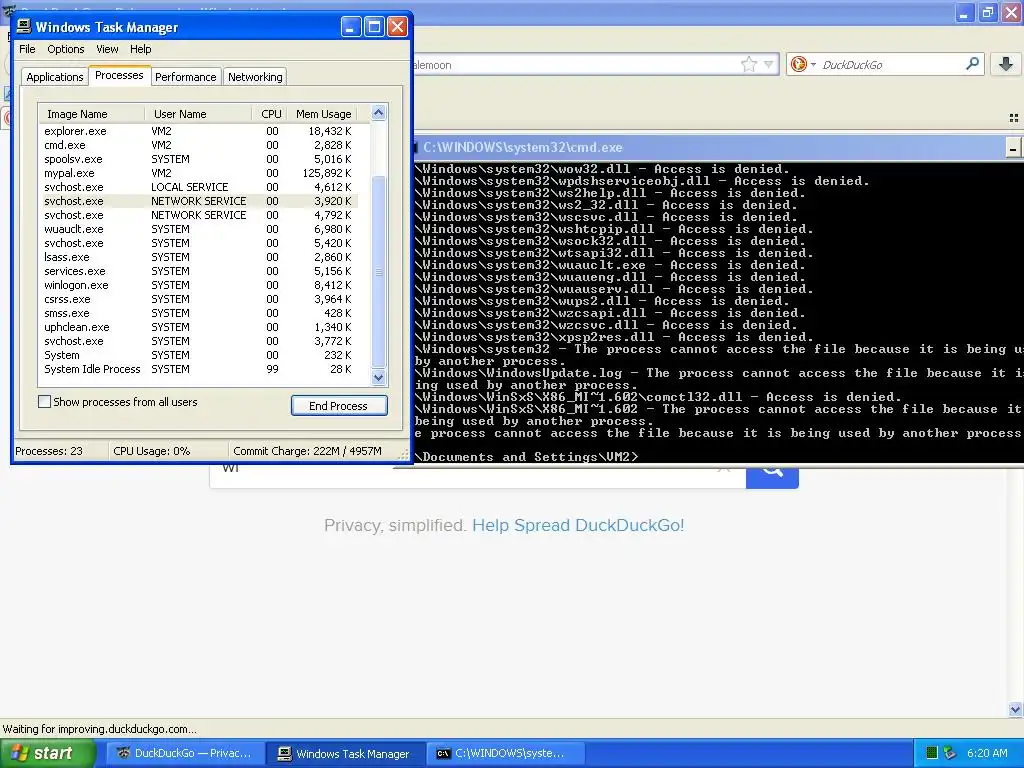
Task: Toggle Show processes from all users checkbox
Action: pos(44,402)
